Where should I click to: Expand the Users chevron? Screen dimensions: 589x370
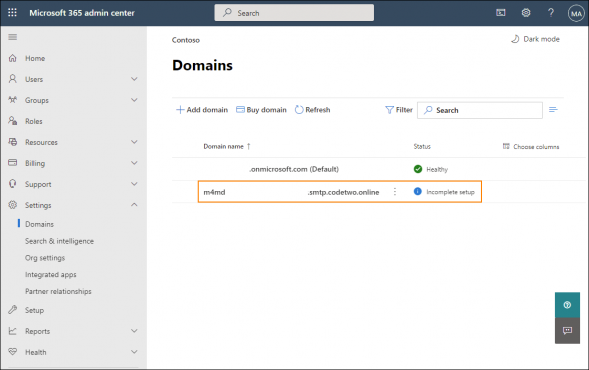pos(134,79)
